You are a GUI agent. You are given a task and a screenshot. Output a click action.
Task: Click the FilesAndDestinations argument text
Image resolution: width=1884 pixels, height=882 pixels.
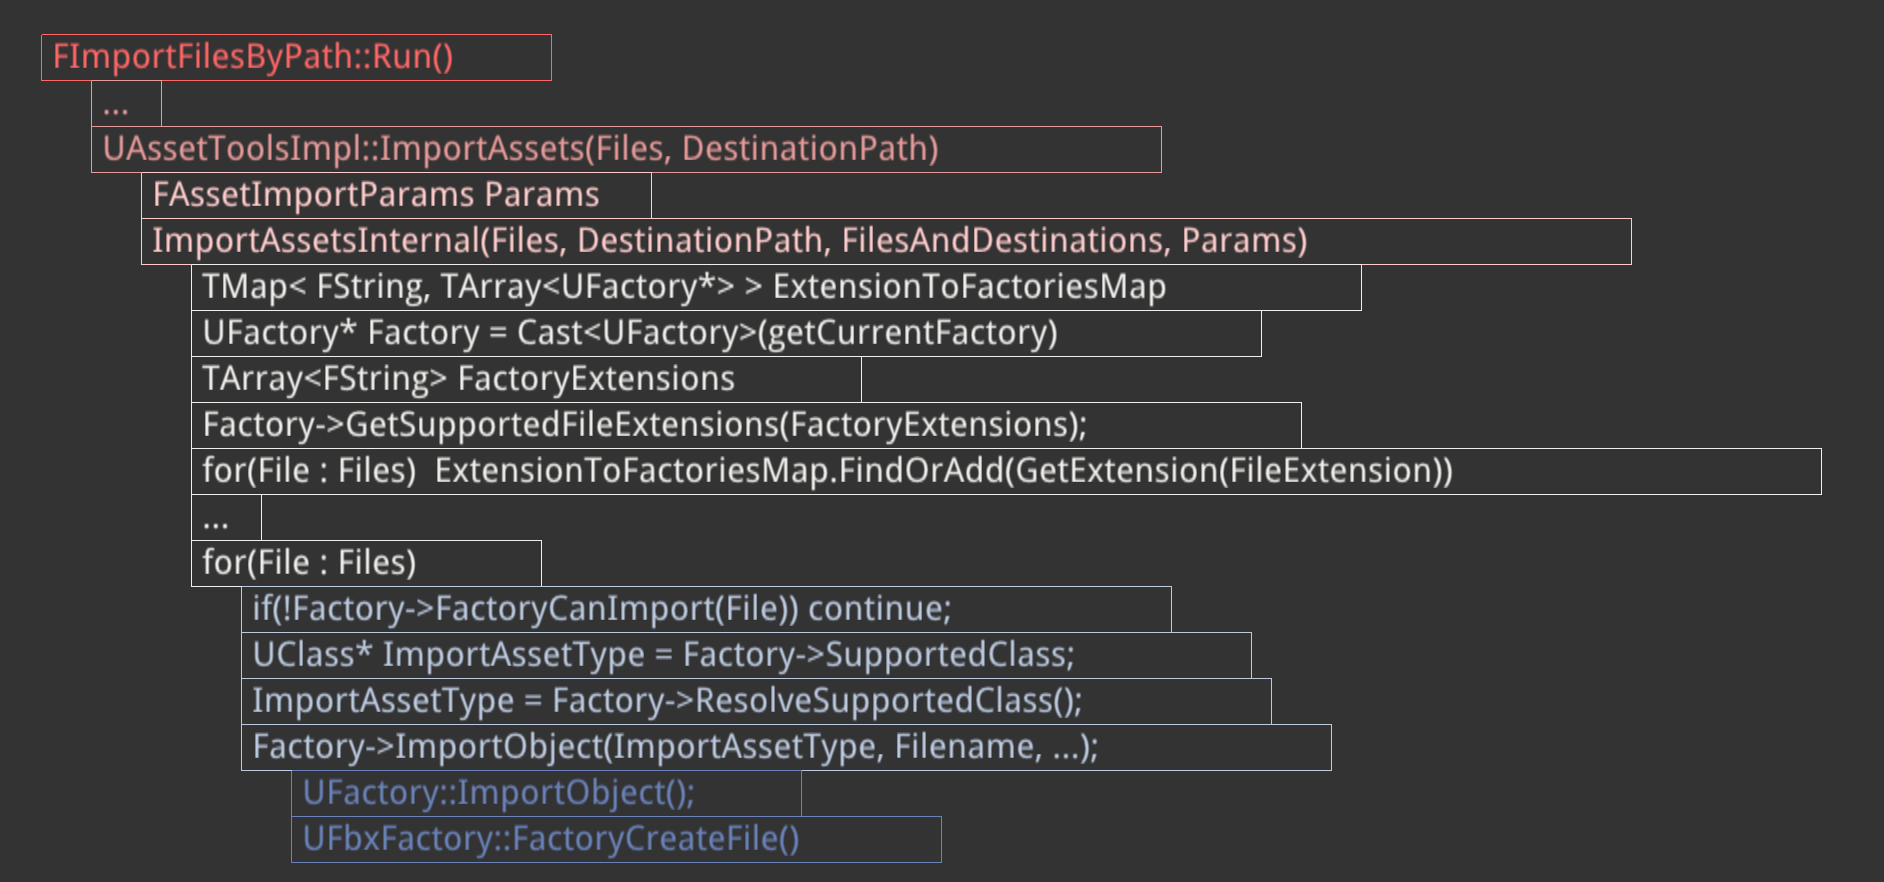click(x=1003, y=241)
